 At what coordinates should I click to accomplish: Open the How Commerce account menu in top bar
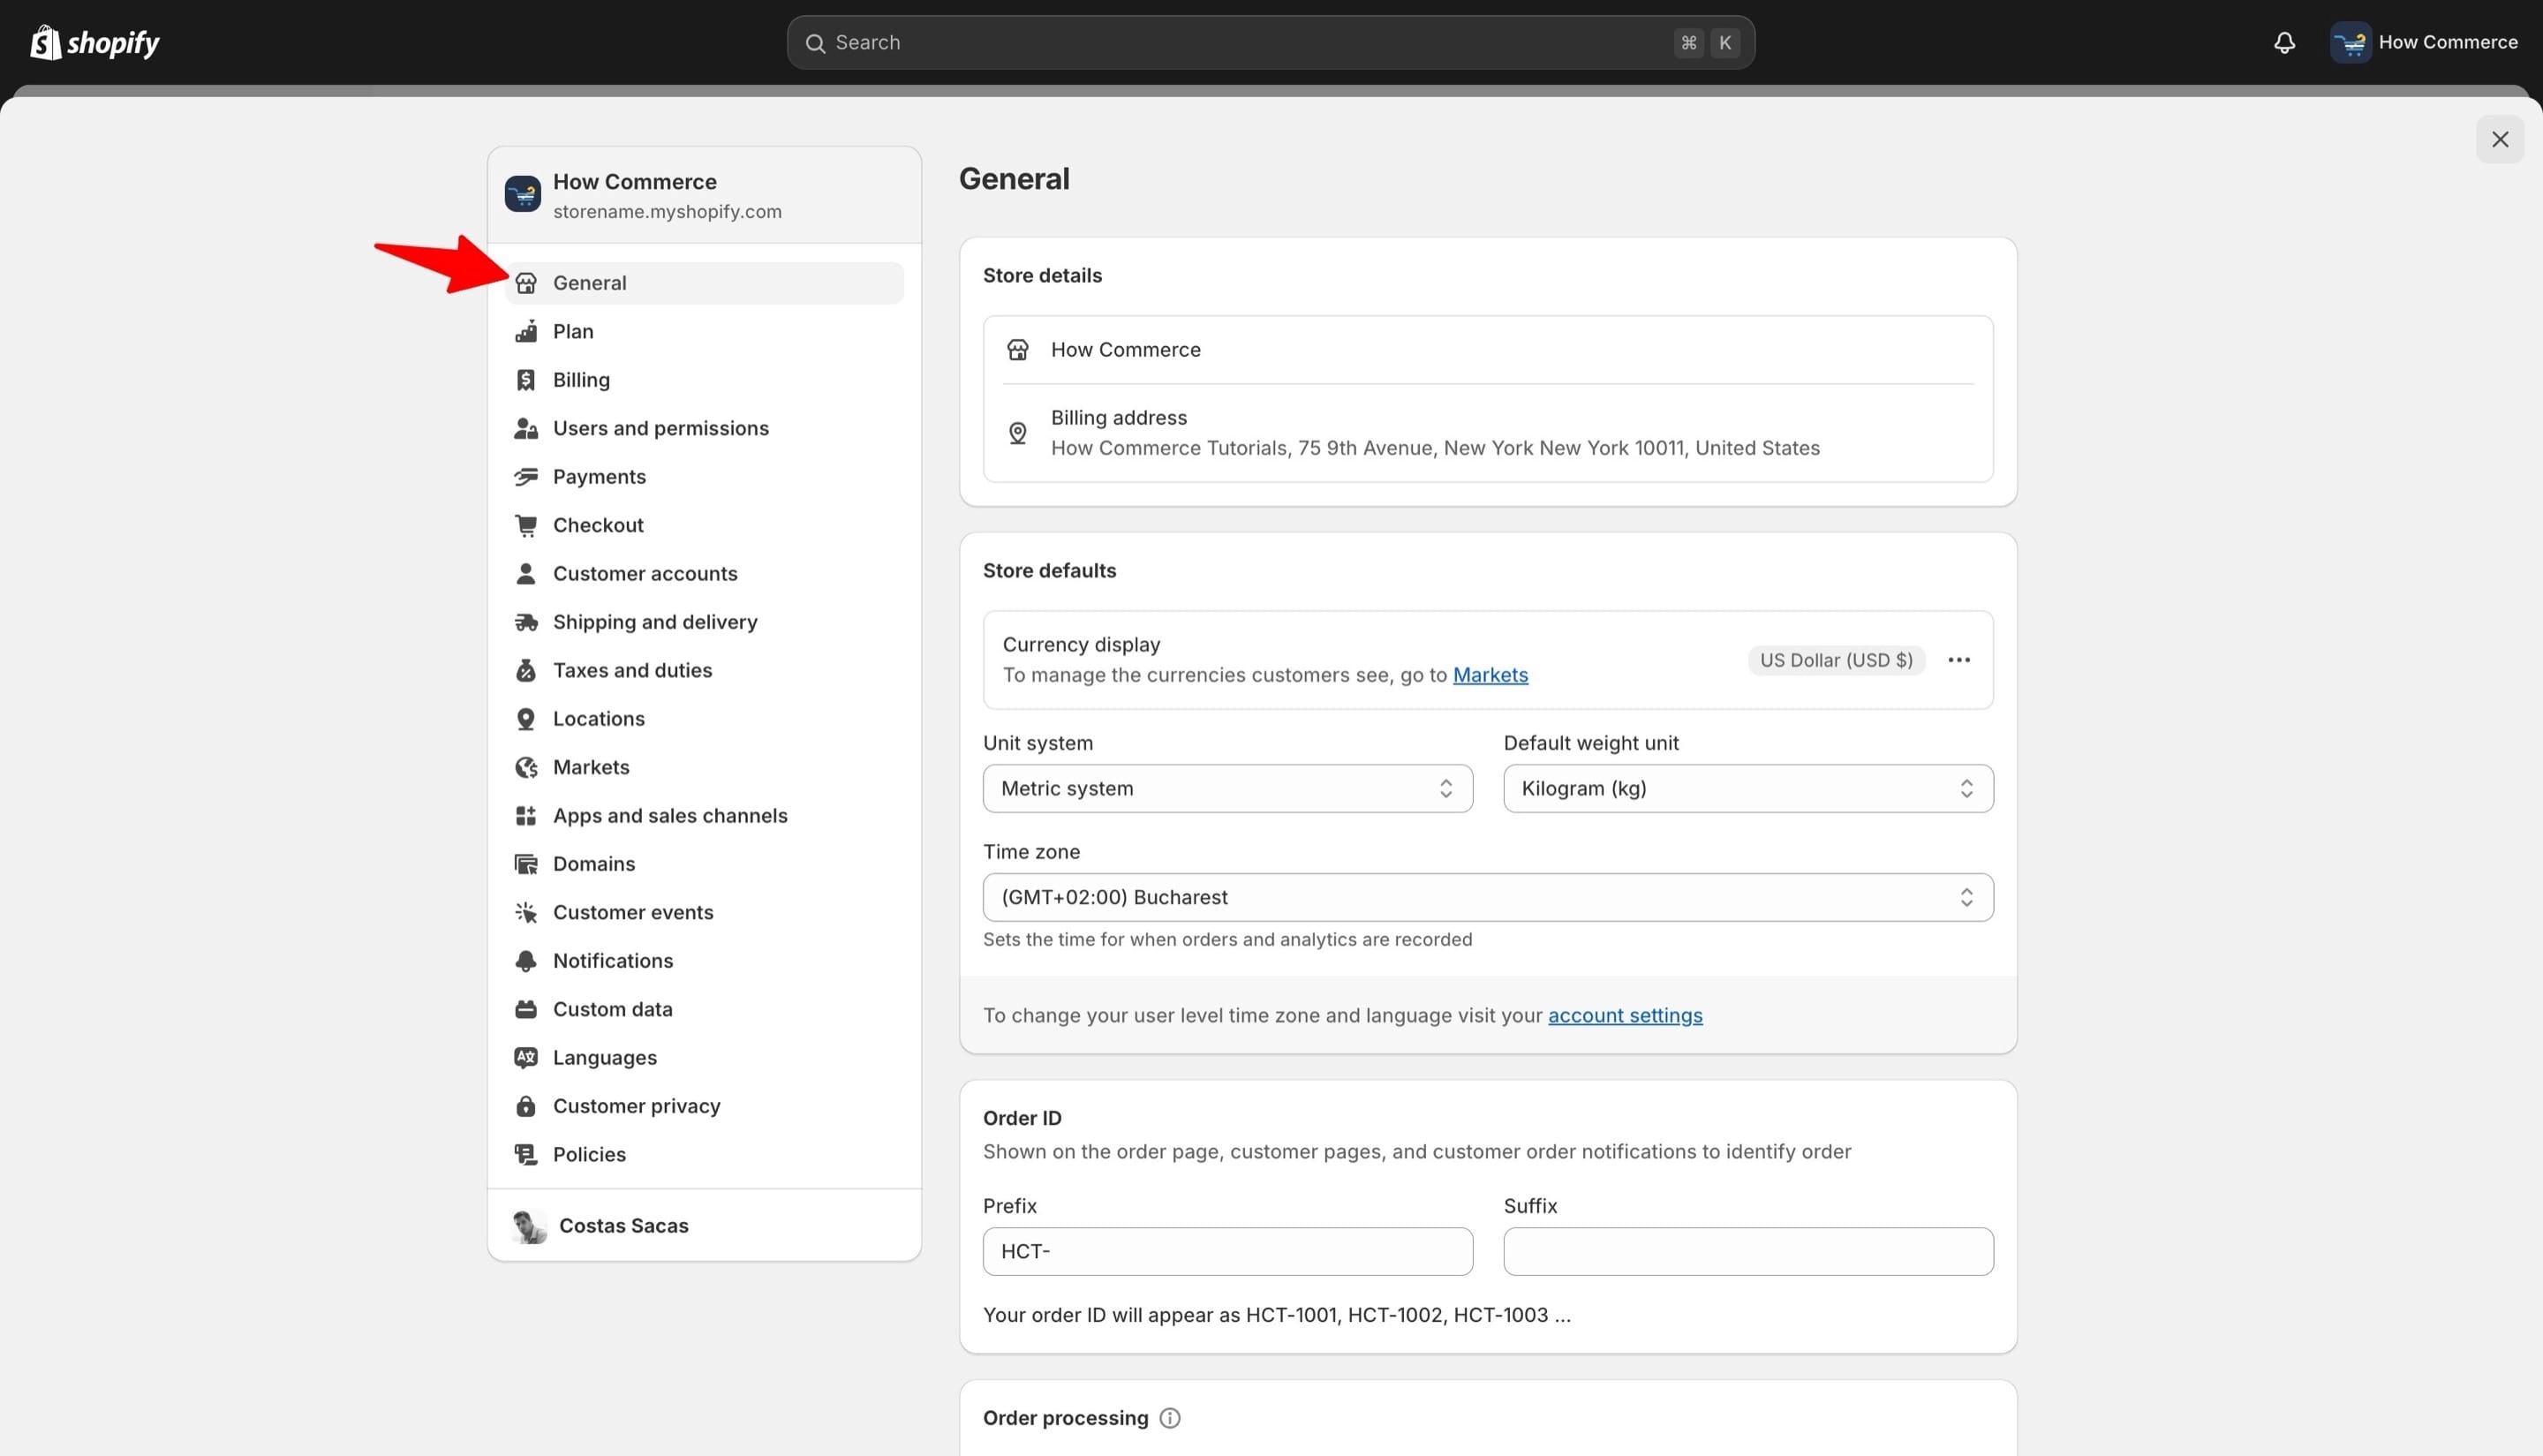2424,42
